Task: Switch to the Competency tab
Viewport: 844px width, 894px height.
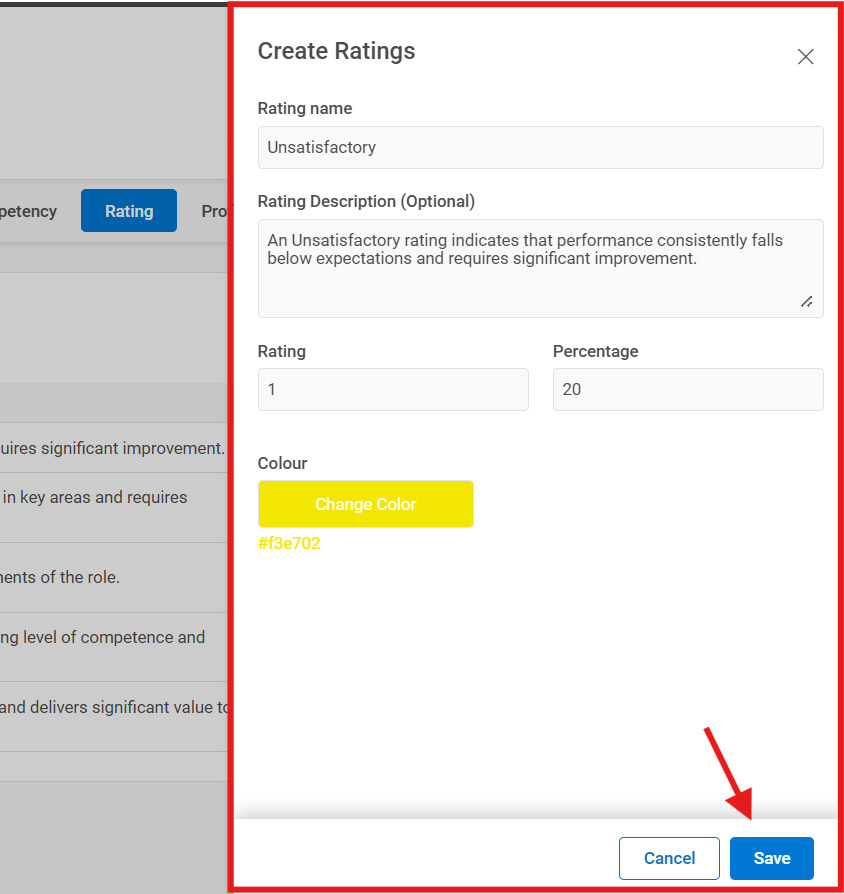Action: [x=28, y=211]
